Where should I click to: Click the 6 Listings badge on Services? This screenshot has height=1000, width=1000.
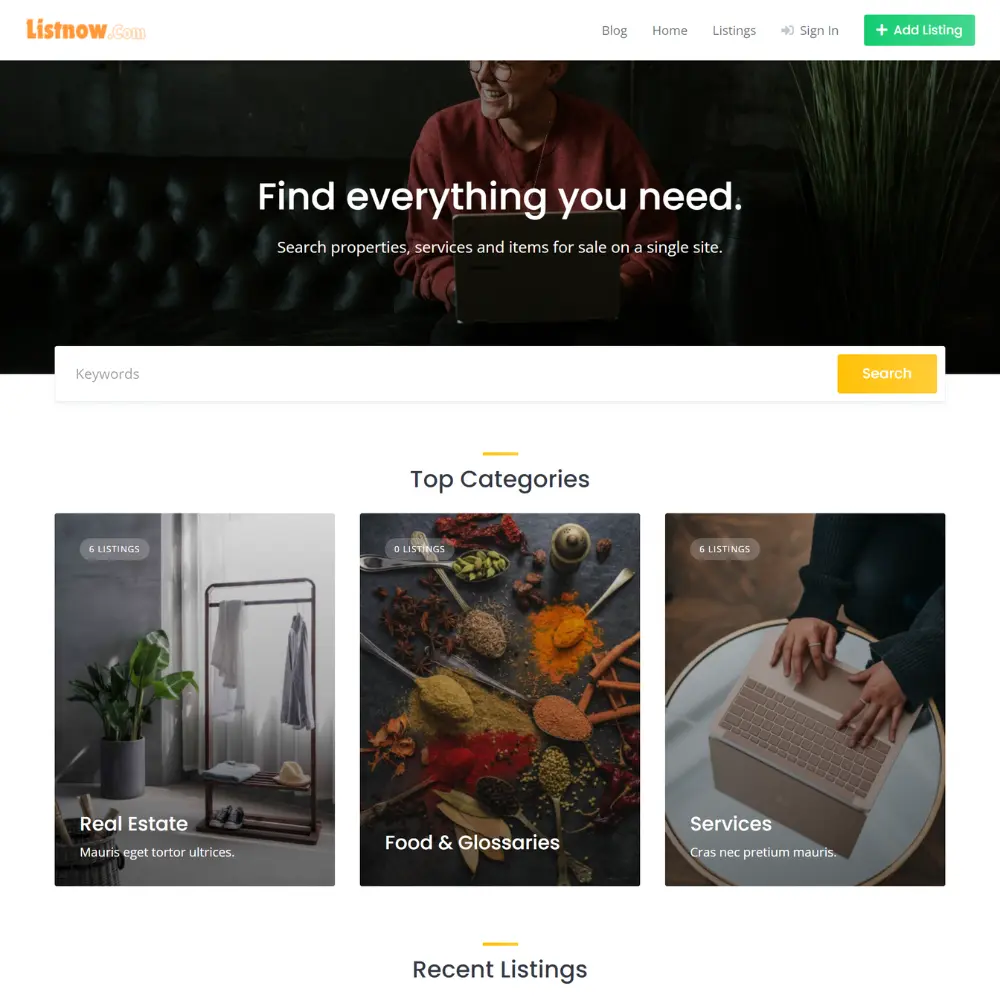pos(724,549)
